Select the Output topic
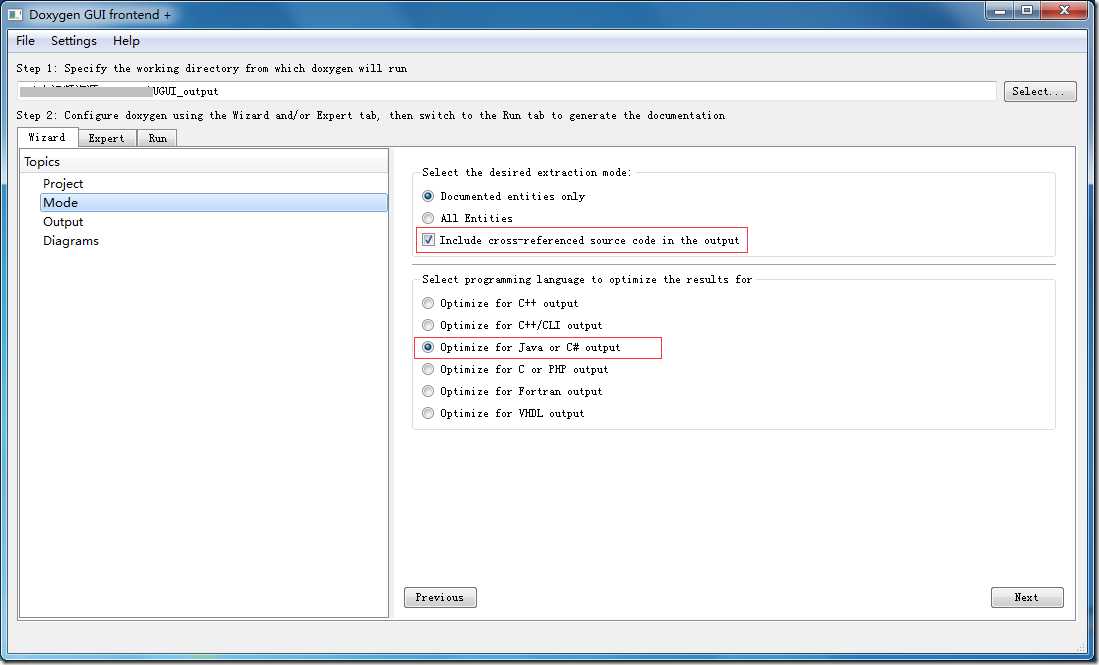 (x=63, y=221)
